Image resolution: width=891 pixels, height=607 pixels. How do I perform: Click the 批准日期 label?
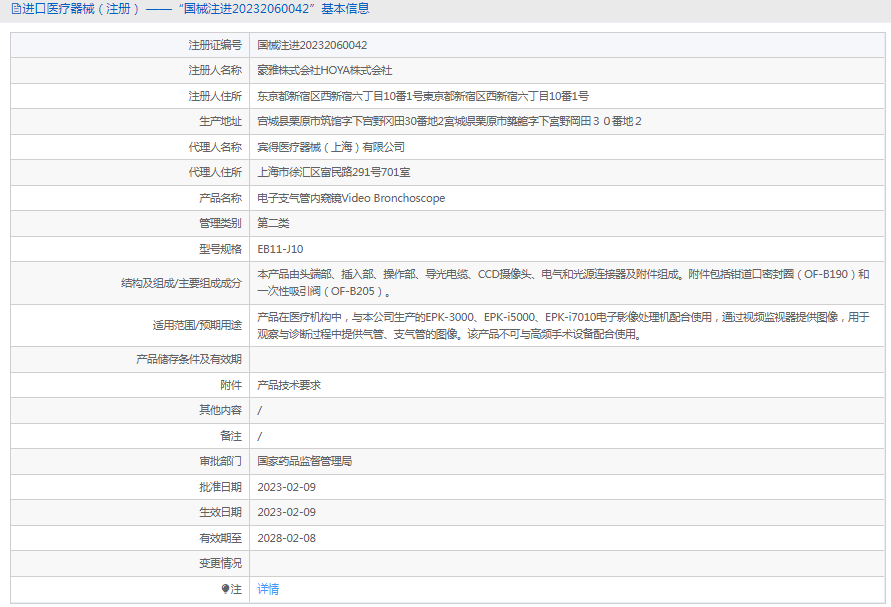220,487
